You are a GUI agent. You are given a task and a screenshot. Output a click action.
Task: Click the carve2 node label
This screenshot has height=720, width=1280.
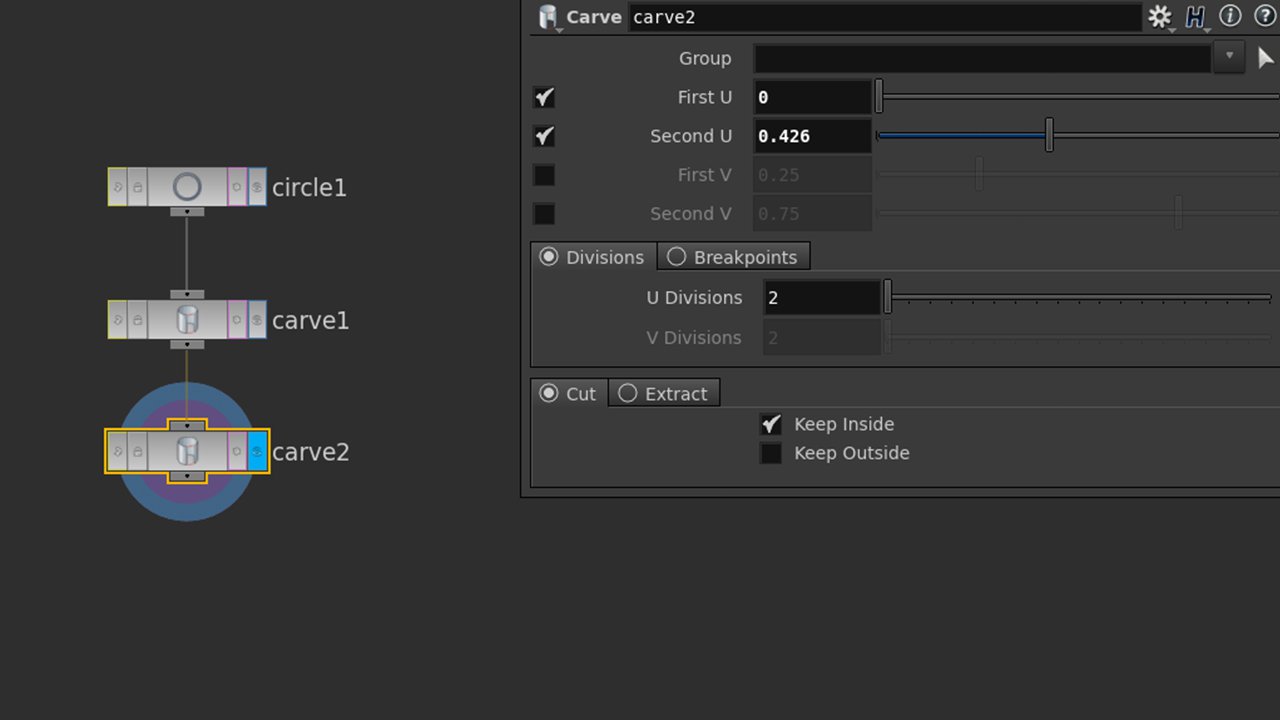tap(311, 452)
